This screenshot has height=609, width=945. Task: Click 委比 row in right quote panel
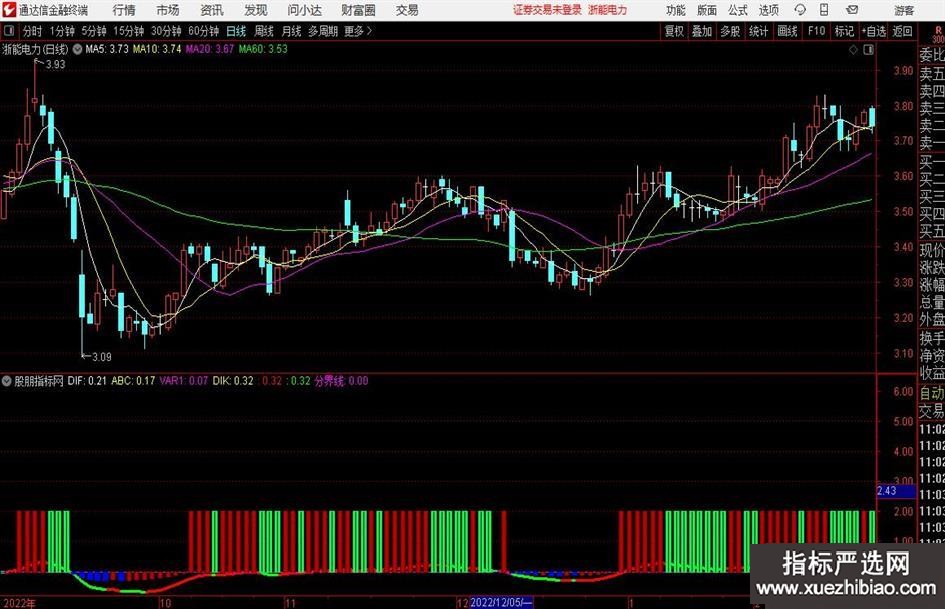coord(931,55)
